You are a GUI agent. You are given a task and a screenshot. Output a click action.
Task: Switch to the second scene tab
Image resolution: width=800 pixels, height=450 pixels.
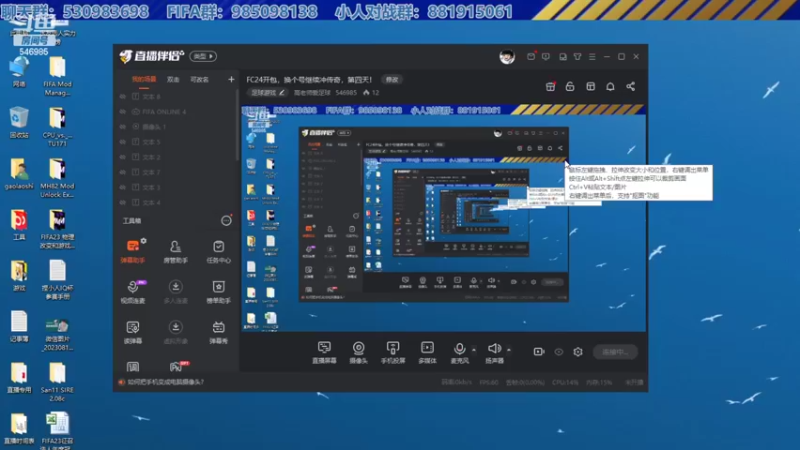[173, 79]
